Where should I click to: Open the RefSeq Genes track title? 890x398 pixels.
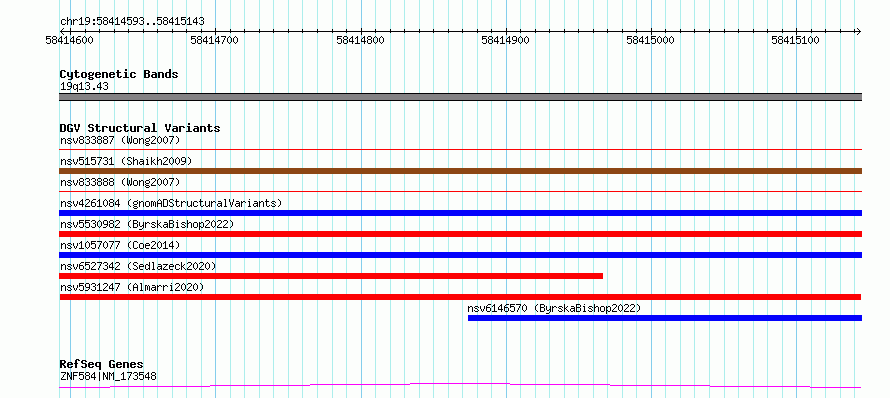[x=101, y=364]
